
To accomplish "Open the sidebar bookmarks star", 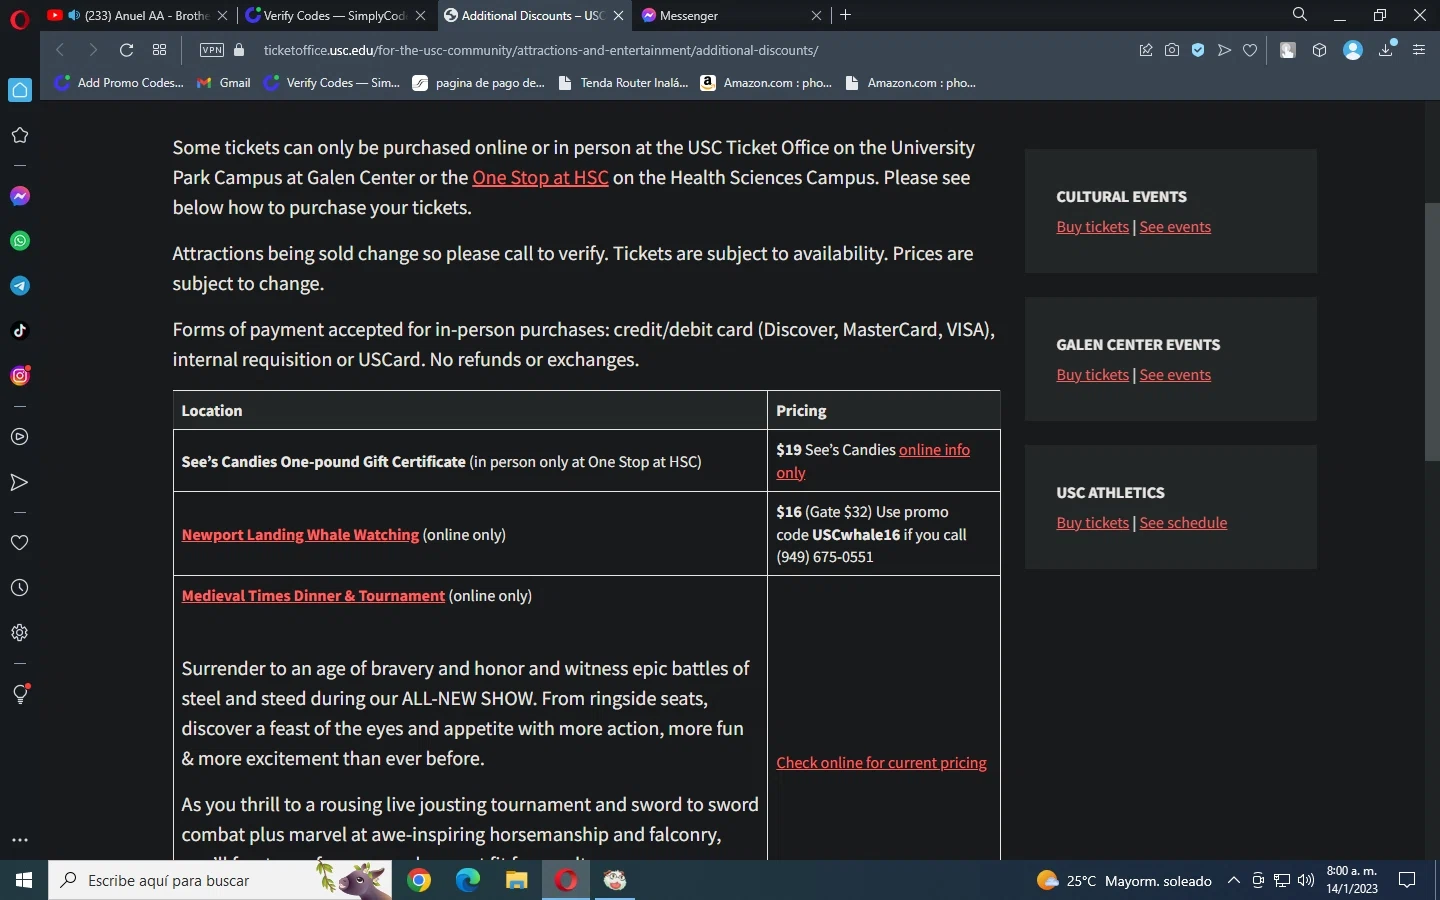I will 20,135.
